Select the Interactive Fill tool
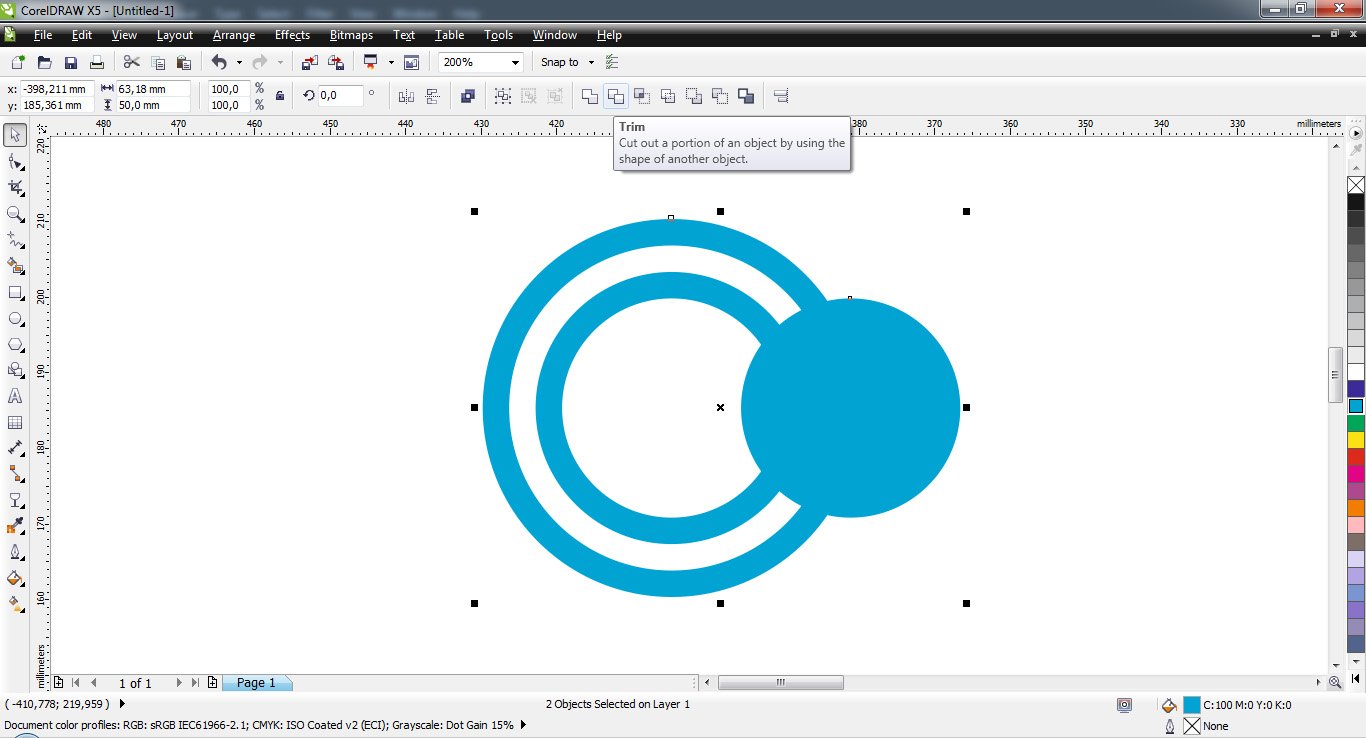The height and width of the screenshot is (738, 1366). click(15, 604)
